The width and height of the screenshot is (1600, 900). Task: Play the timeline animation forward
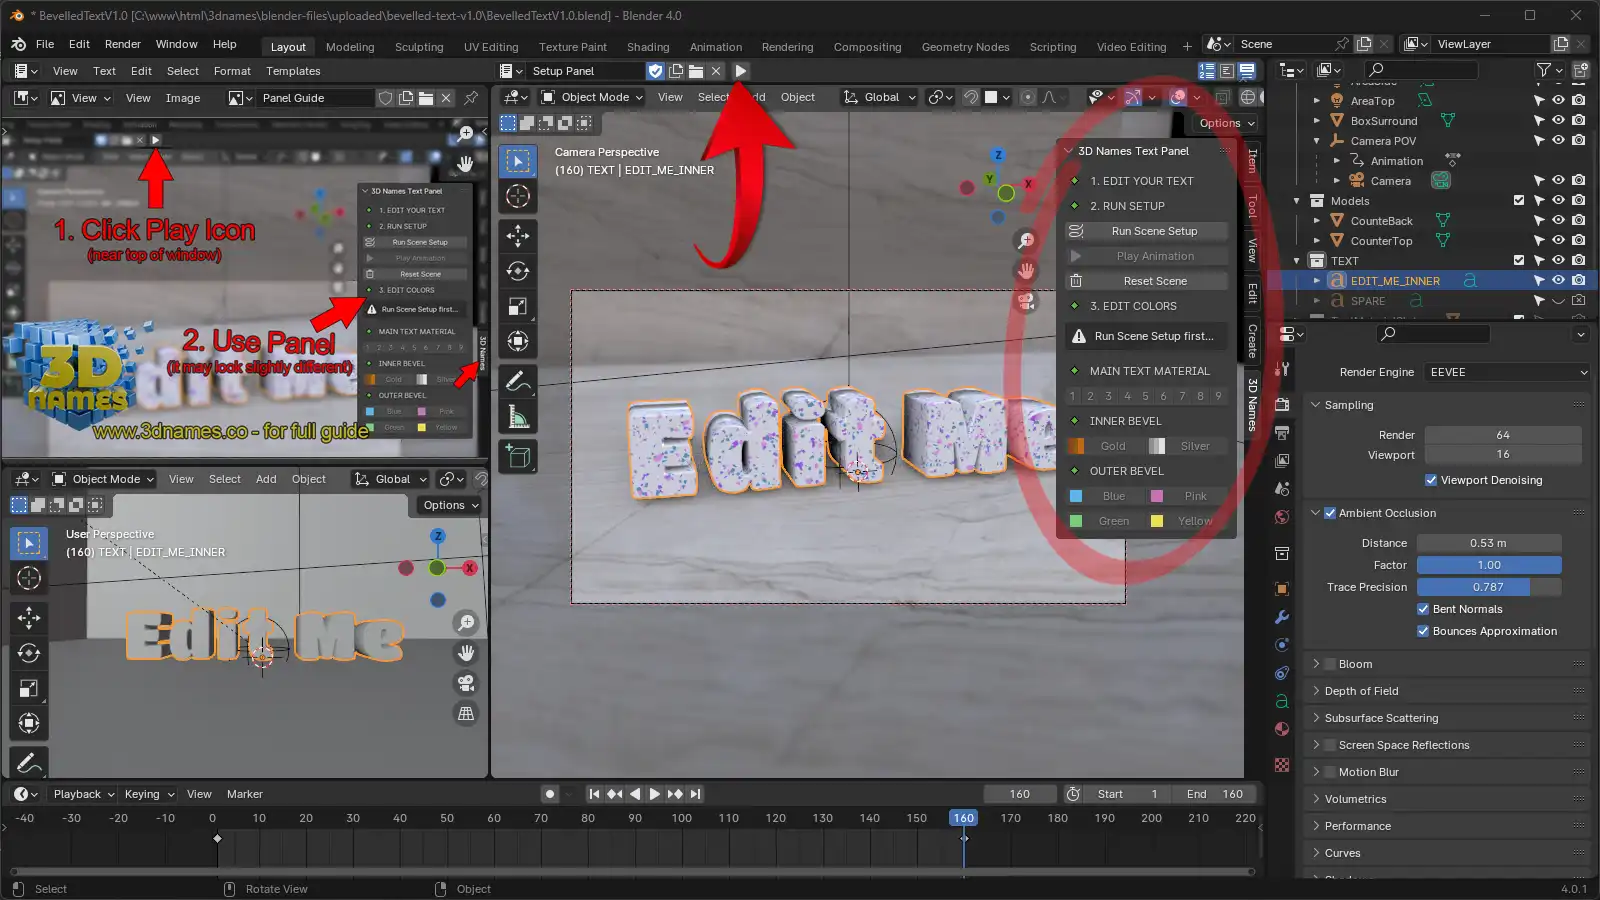point(655,794)
